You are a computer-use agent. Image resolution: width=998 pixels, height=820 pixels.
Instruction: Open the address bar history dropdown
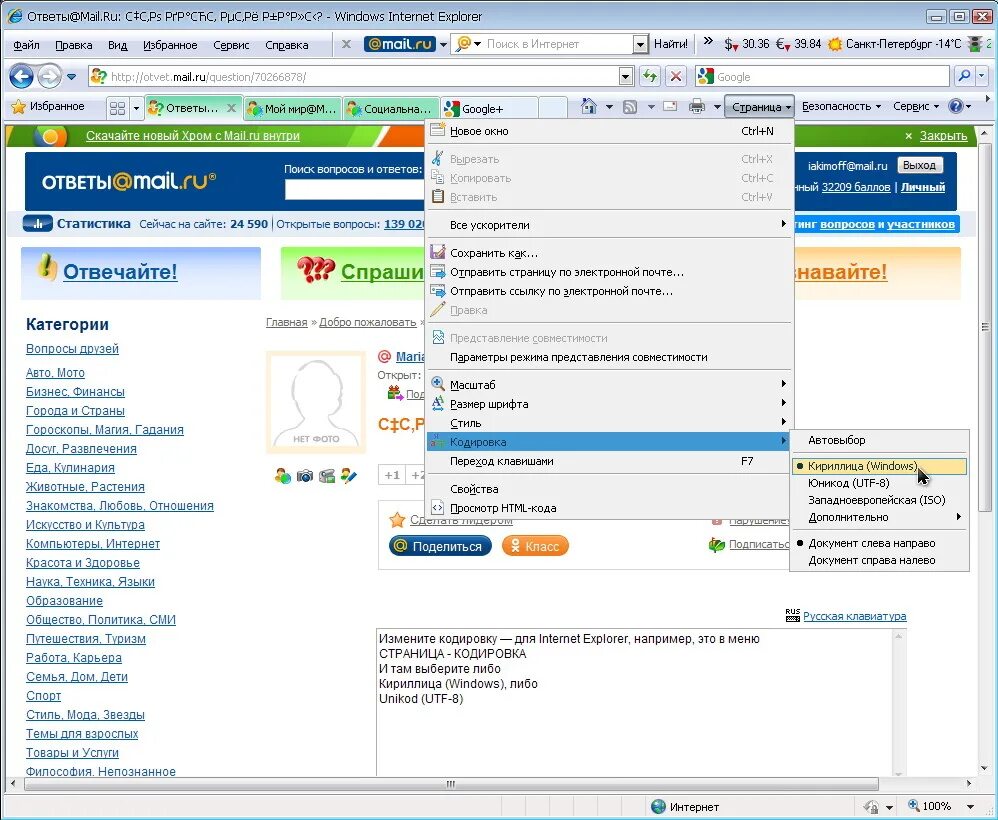(x=626, y=76)
